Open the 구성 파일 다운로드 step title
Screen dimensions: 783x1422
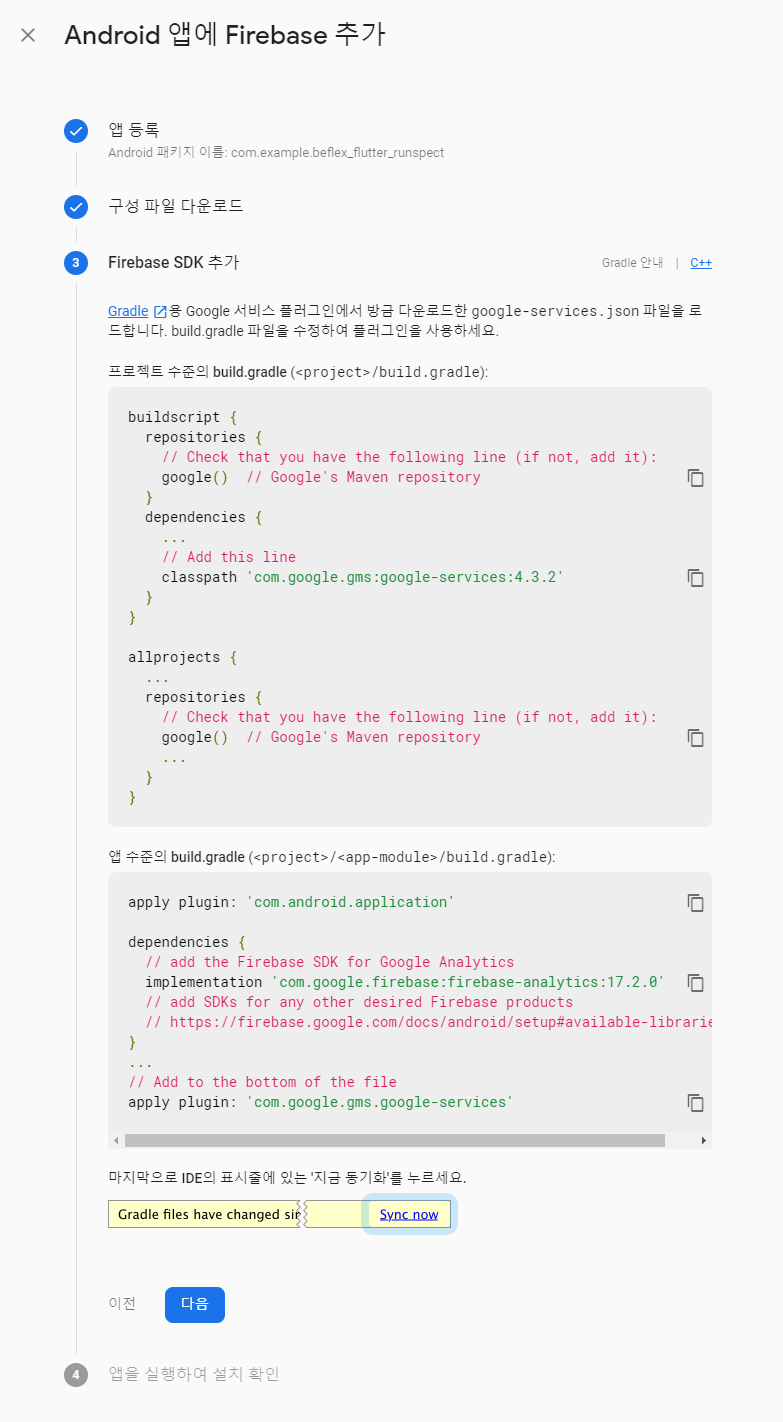tap(176, 206)
